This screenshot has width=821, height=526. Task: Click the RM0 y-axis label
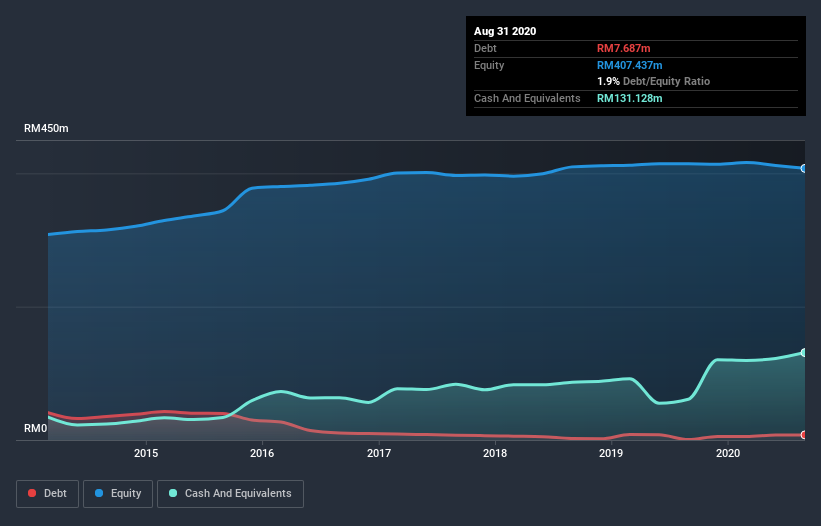[x=36, y=429]
